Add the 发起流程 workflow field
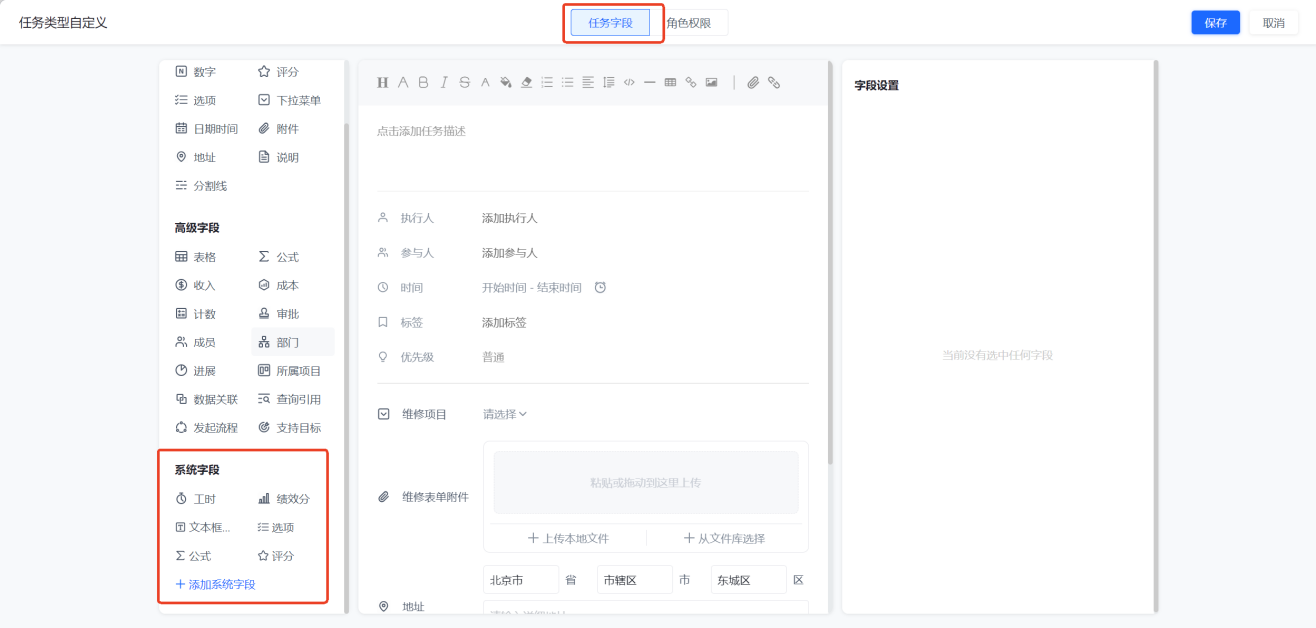The image size is (1316, 628). 207,428
